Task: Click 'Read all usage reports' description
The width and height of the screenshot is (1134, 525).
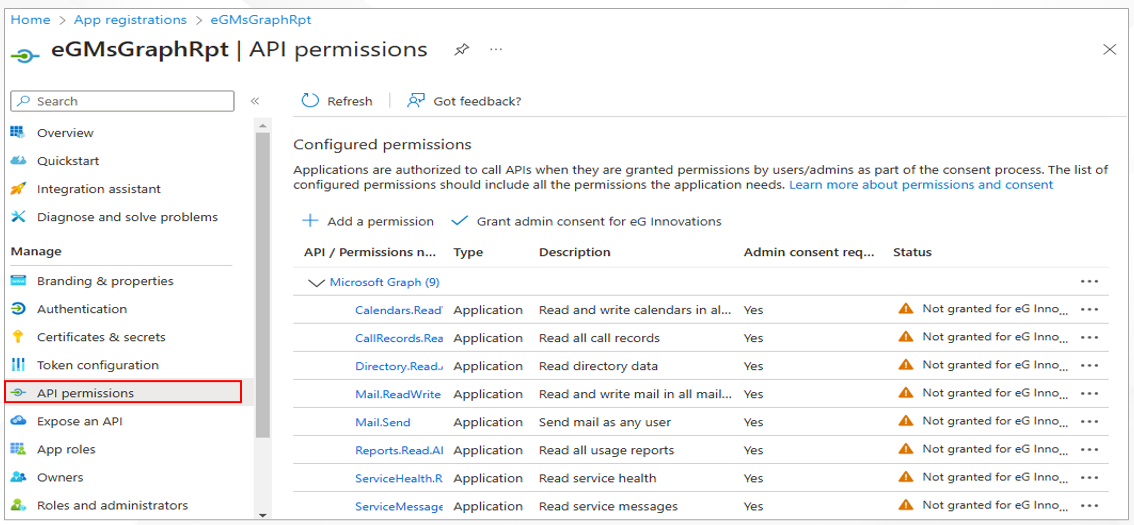Action: tap(606, 450)
